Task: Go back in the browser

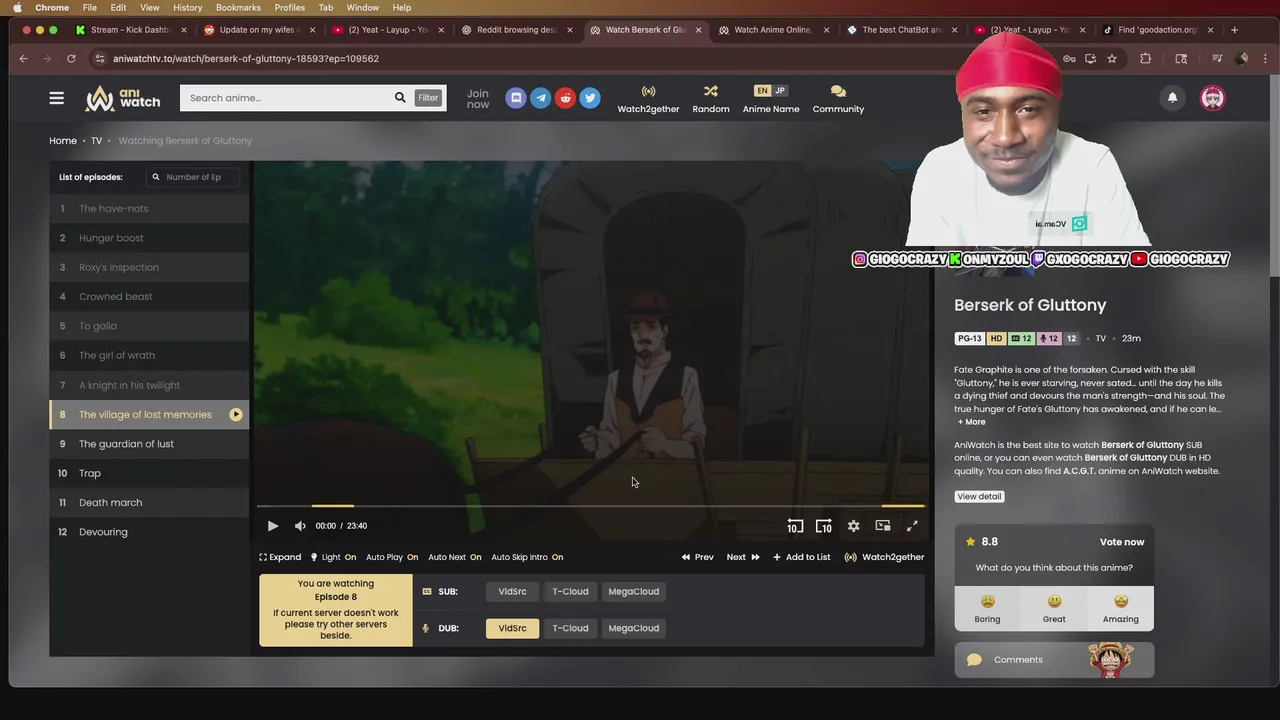Action: coord(23,58)
